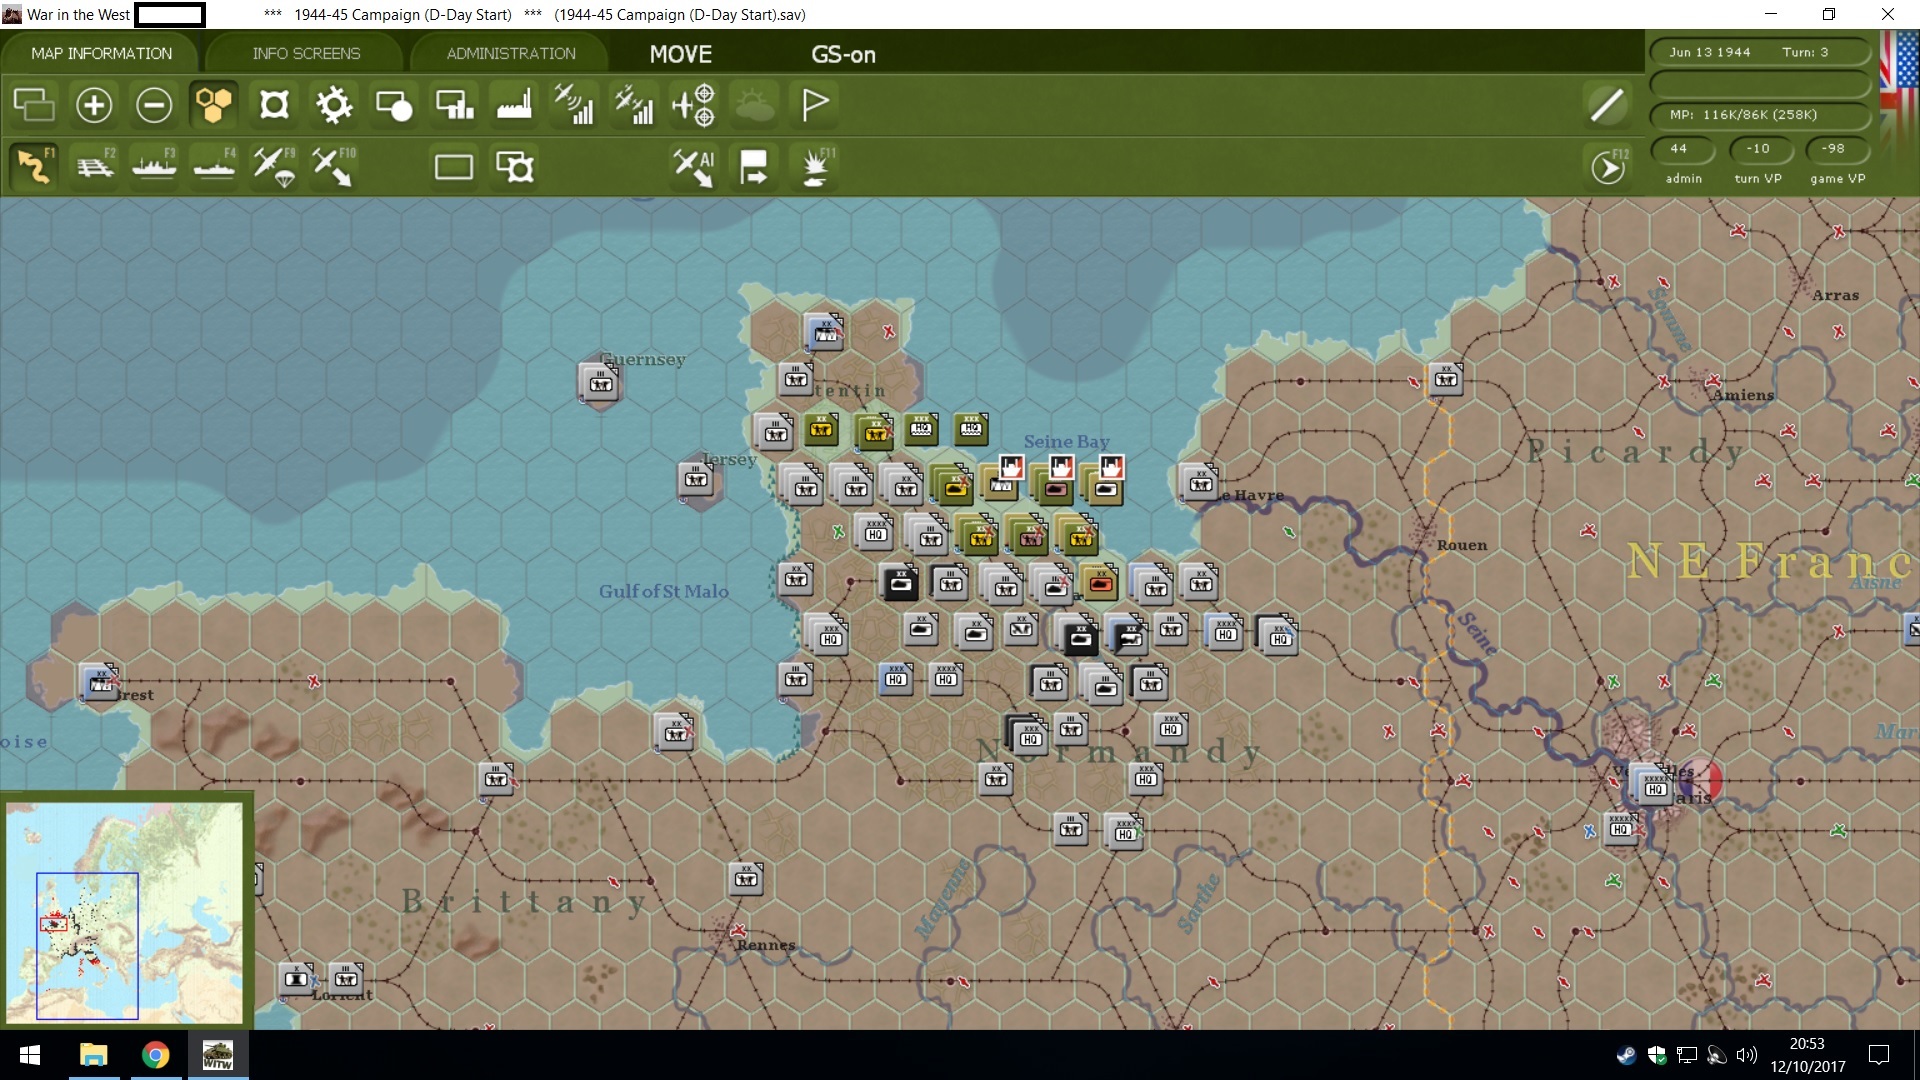Show air recon levels overlay icon
Image resolution: width=1920 pixels, height=1080 pixels.
(x=574, y=104)
